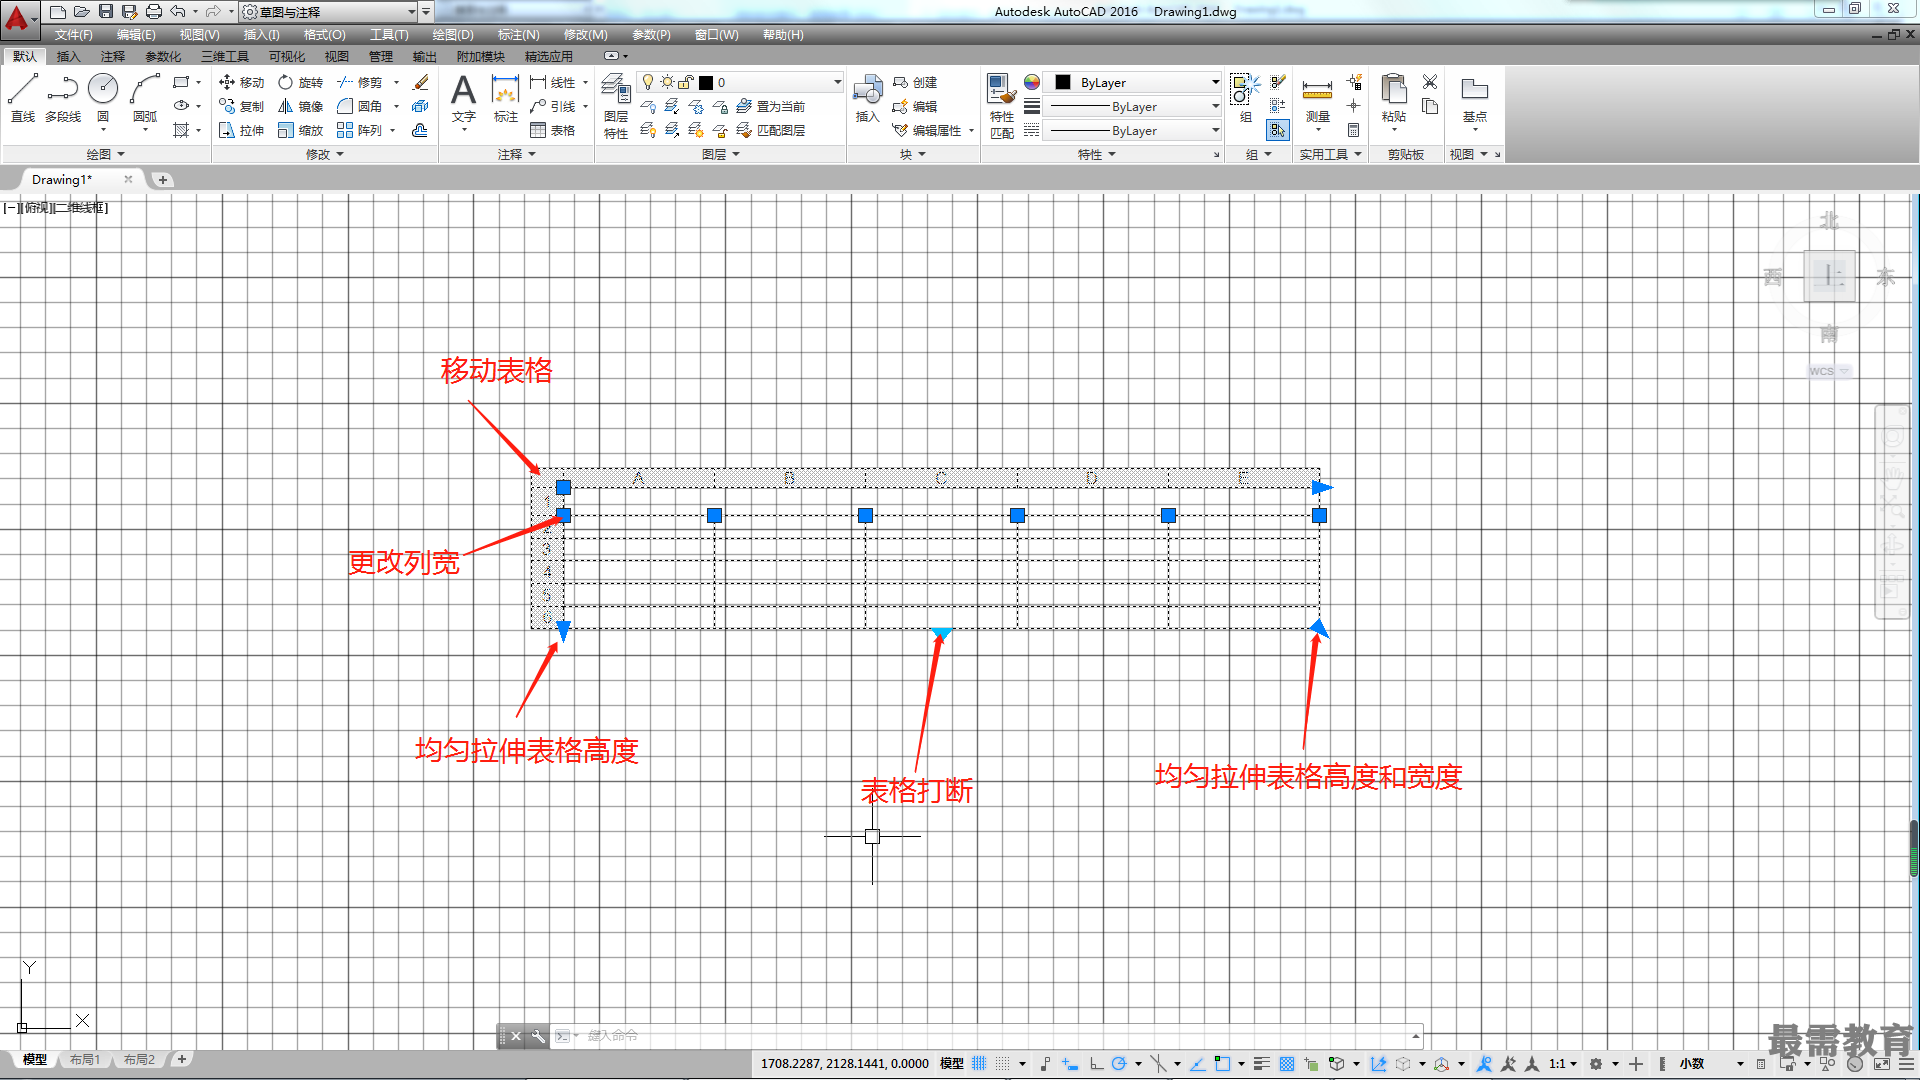Insert a Table (表格)
Image resolution: width=1920 pixels, height=1080 pixels.
point(553,130)
